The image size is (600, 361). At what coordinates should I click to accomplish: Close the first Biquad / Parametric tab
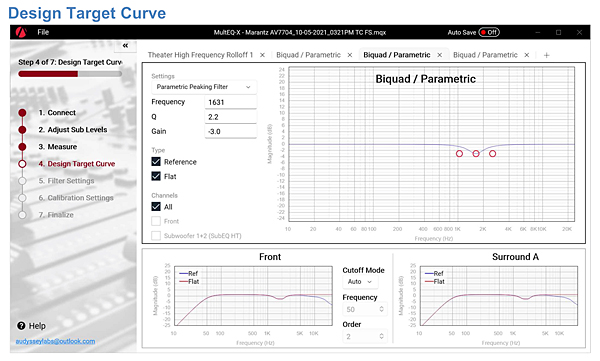point(350,55)
